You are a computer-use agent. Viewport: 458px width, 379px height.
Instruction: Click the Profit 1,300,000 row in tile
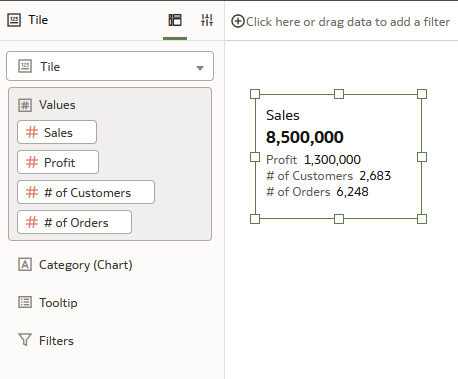point(313,160)
